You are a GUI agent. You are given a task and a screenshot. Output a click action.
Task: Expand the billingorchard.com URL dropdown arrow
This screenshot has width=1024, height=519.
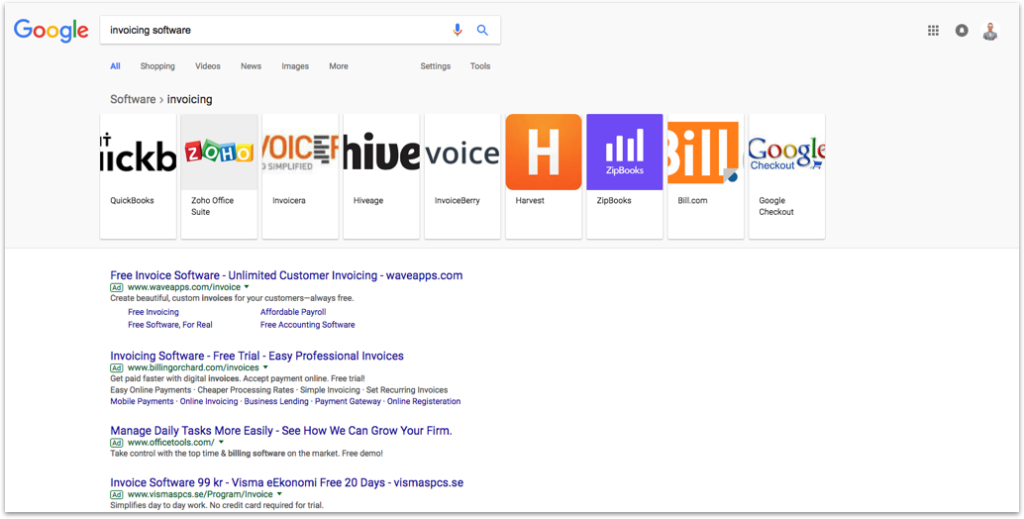[x=265, y=368]
